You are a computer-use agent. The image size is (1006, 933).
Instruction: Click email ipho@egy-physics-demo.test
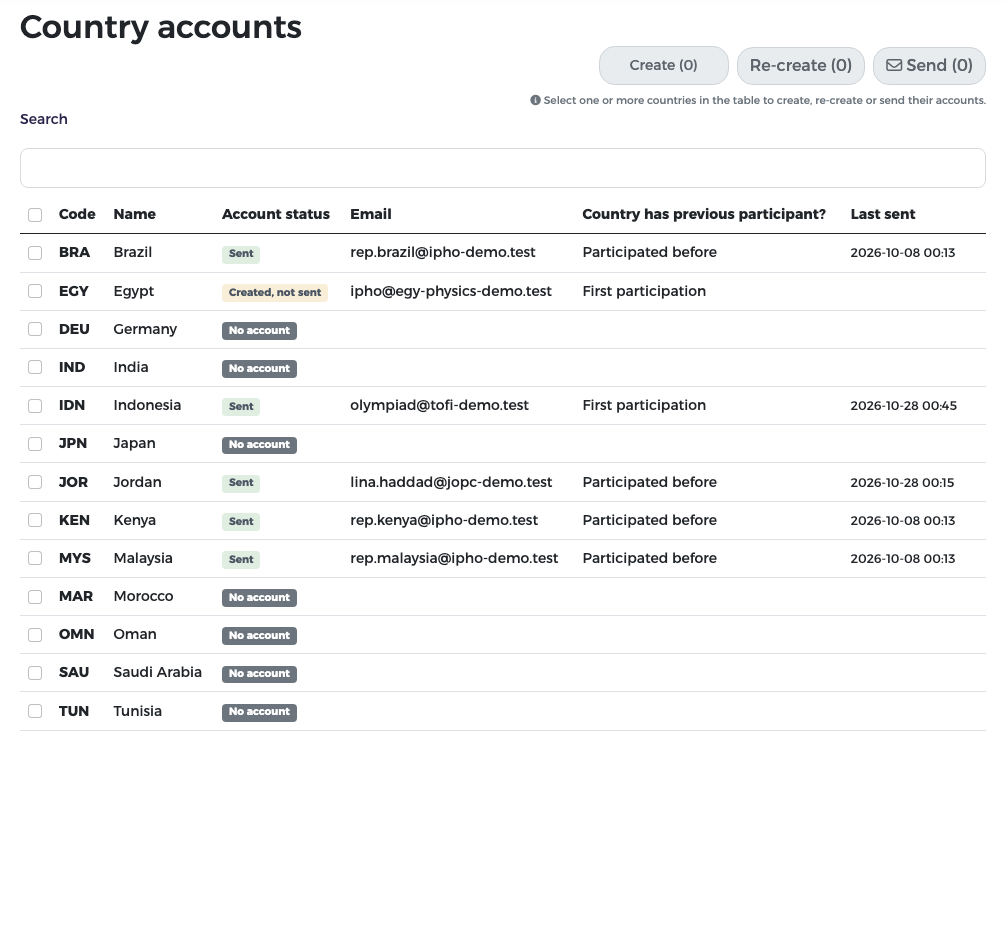451,291
